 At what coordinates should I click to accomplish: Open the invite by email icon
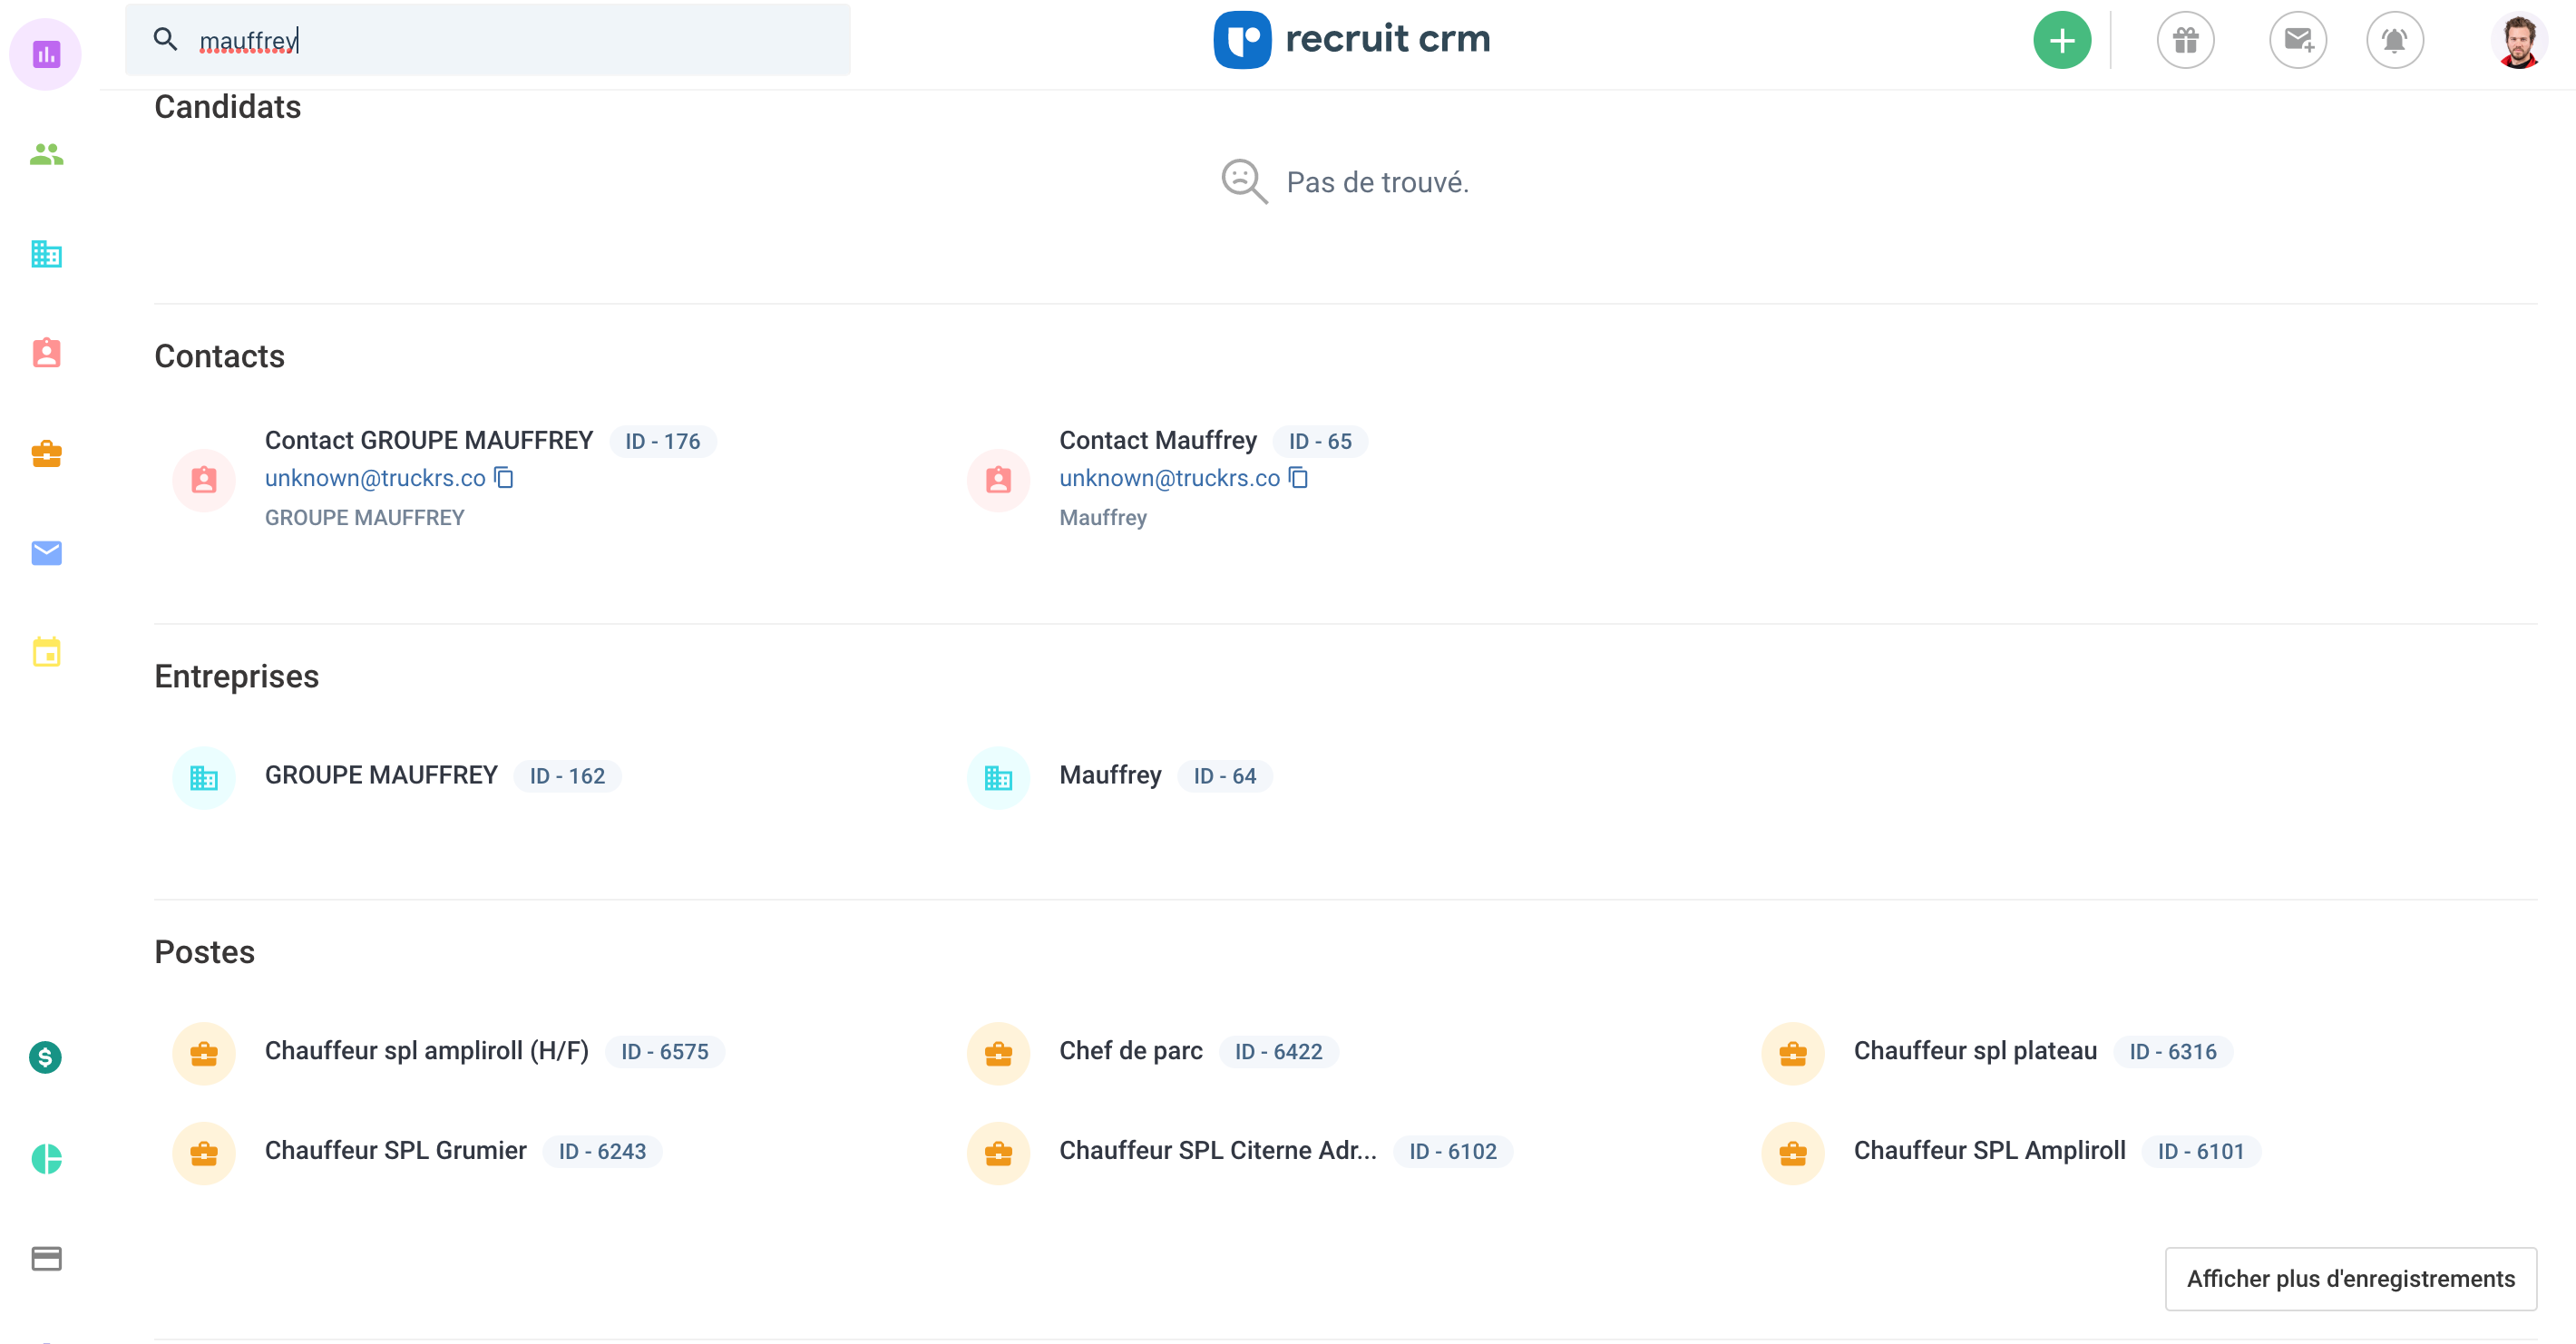point(2298,40)
